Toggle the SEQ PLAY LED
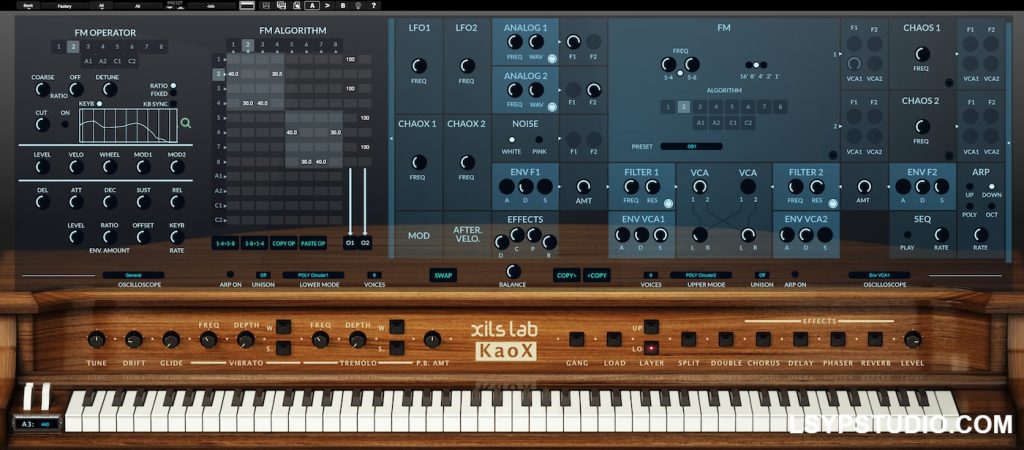 pyautogui.click(x=907, y=234)
